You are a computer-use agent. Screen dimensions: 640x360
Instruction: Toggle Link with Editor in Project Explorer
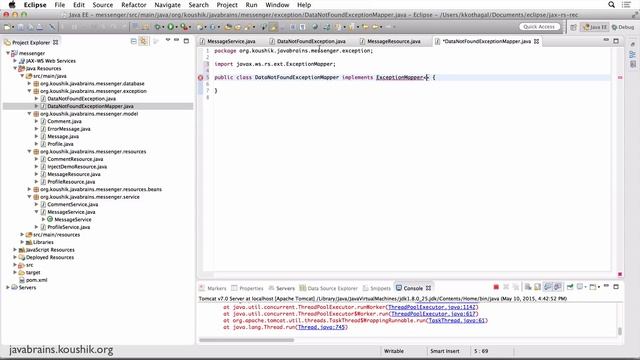[x=143, y=41]
